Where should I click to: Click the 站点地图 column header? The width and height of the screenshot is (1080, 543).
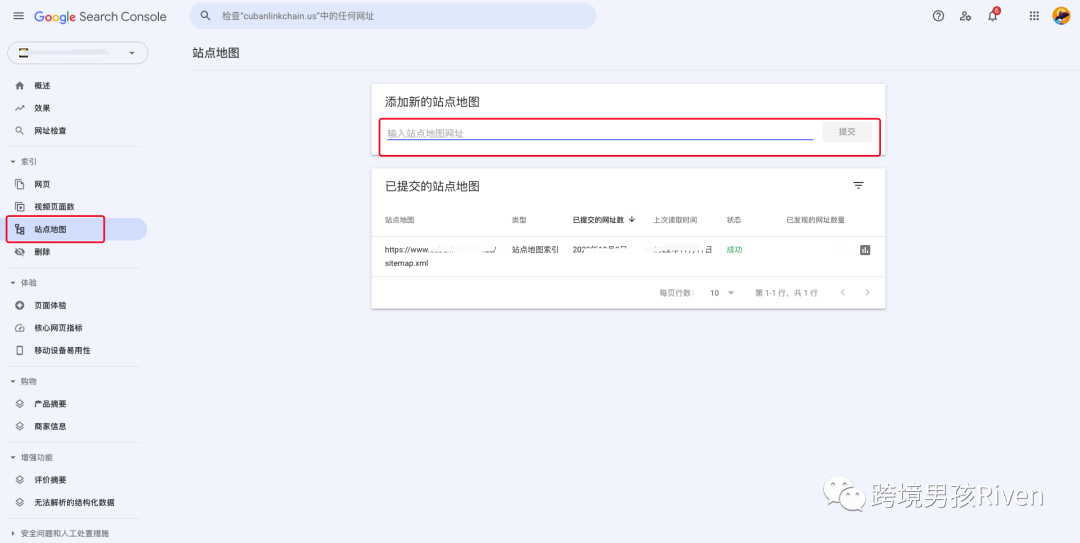[x=399, y=220]
